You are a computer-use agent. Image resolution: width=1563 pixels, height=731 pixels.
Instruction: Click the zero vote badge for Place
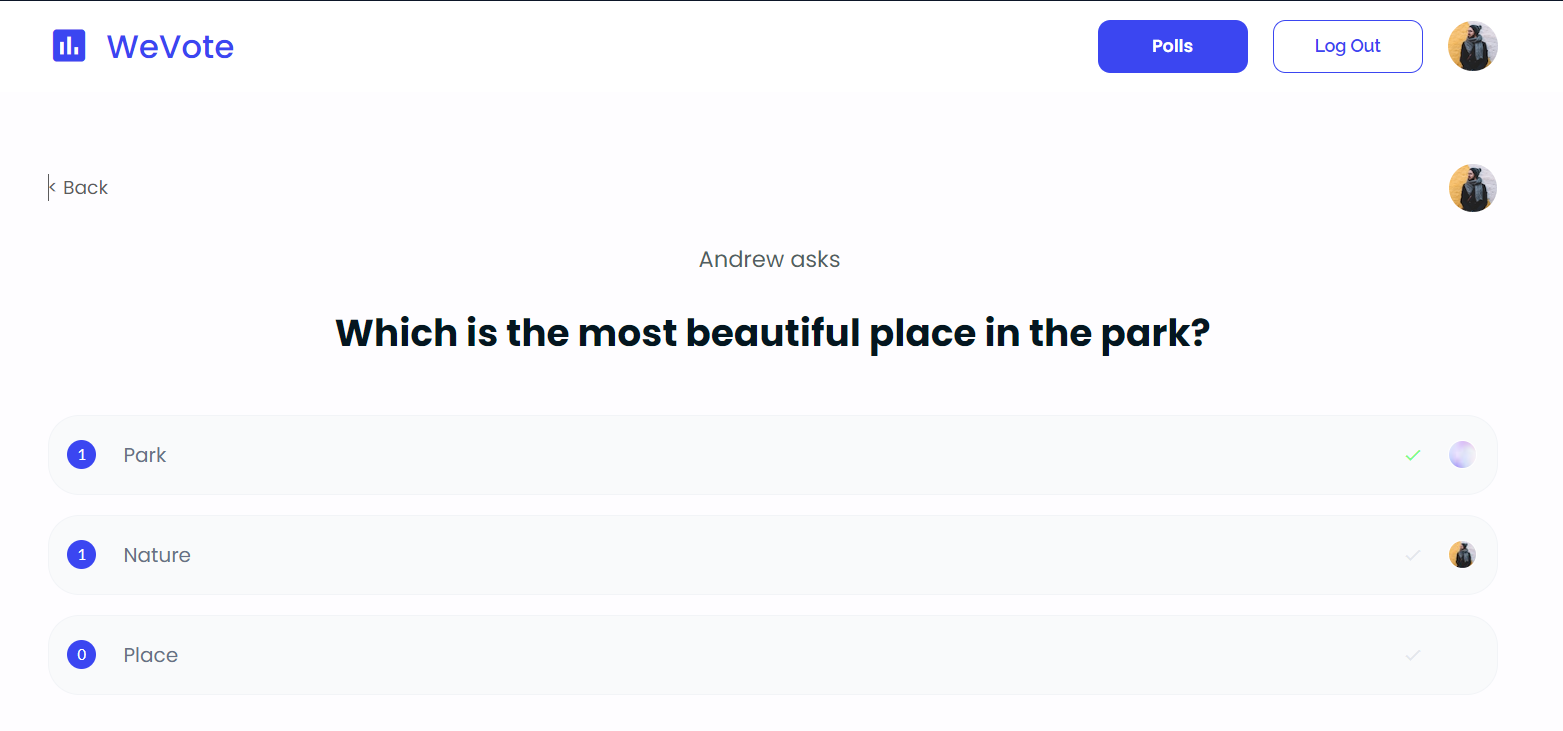81,655
